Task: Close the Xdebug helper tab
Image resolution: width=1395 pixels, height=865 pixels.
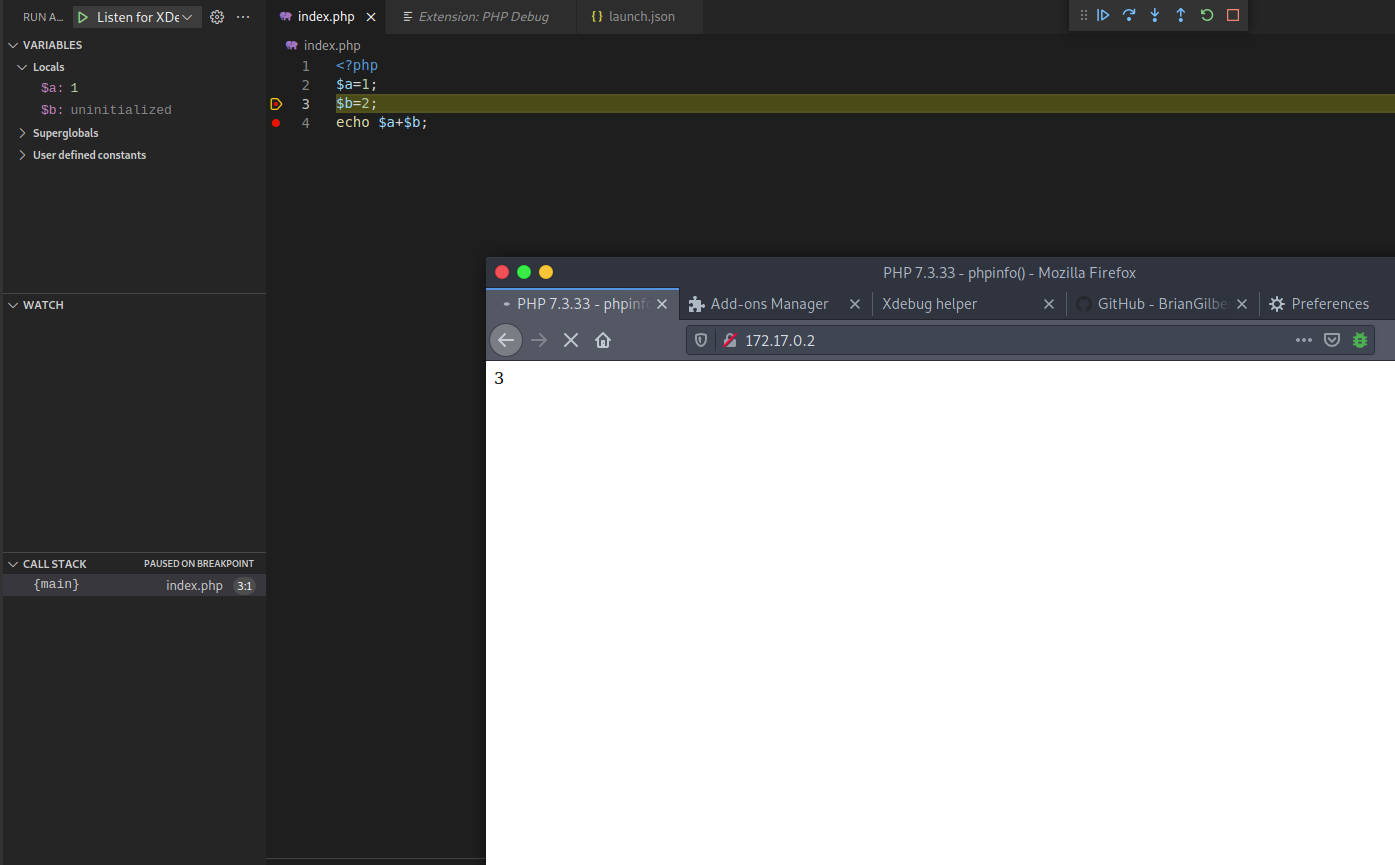Action: coord(1049,304)
